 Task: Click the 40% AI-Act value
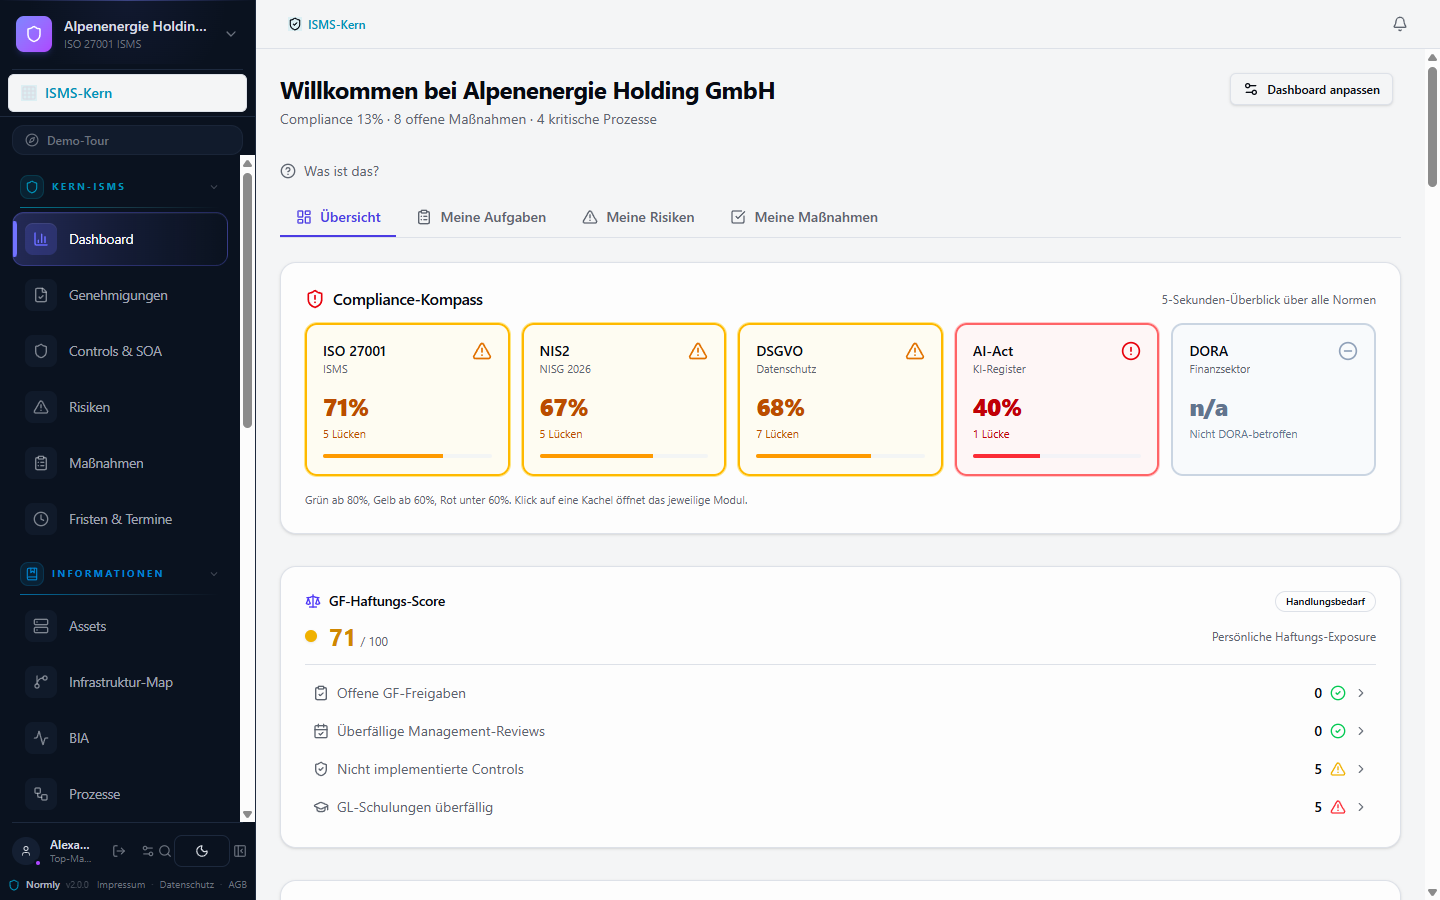(997, 408)
